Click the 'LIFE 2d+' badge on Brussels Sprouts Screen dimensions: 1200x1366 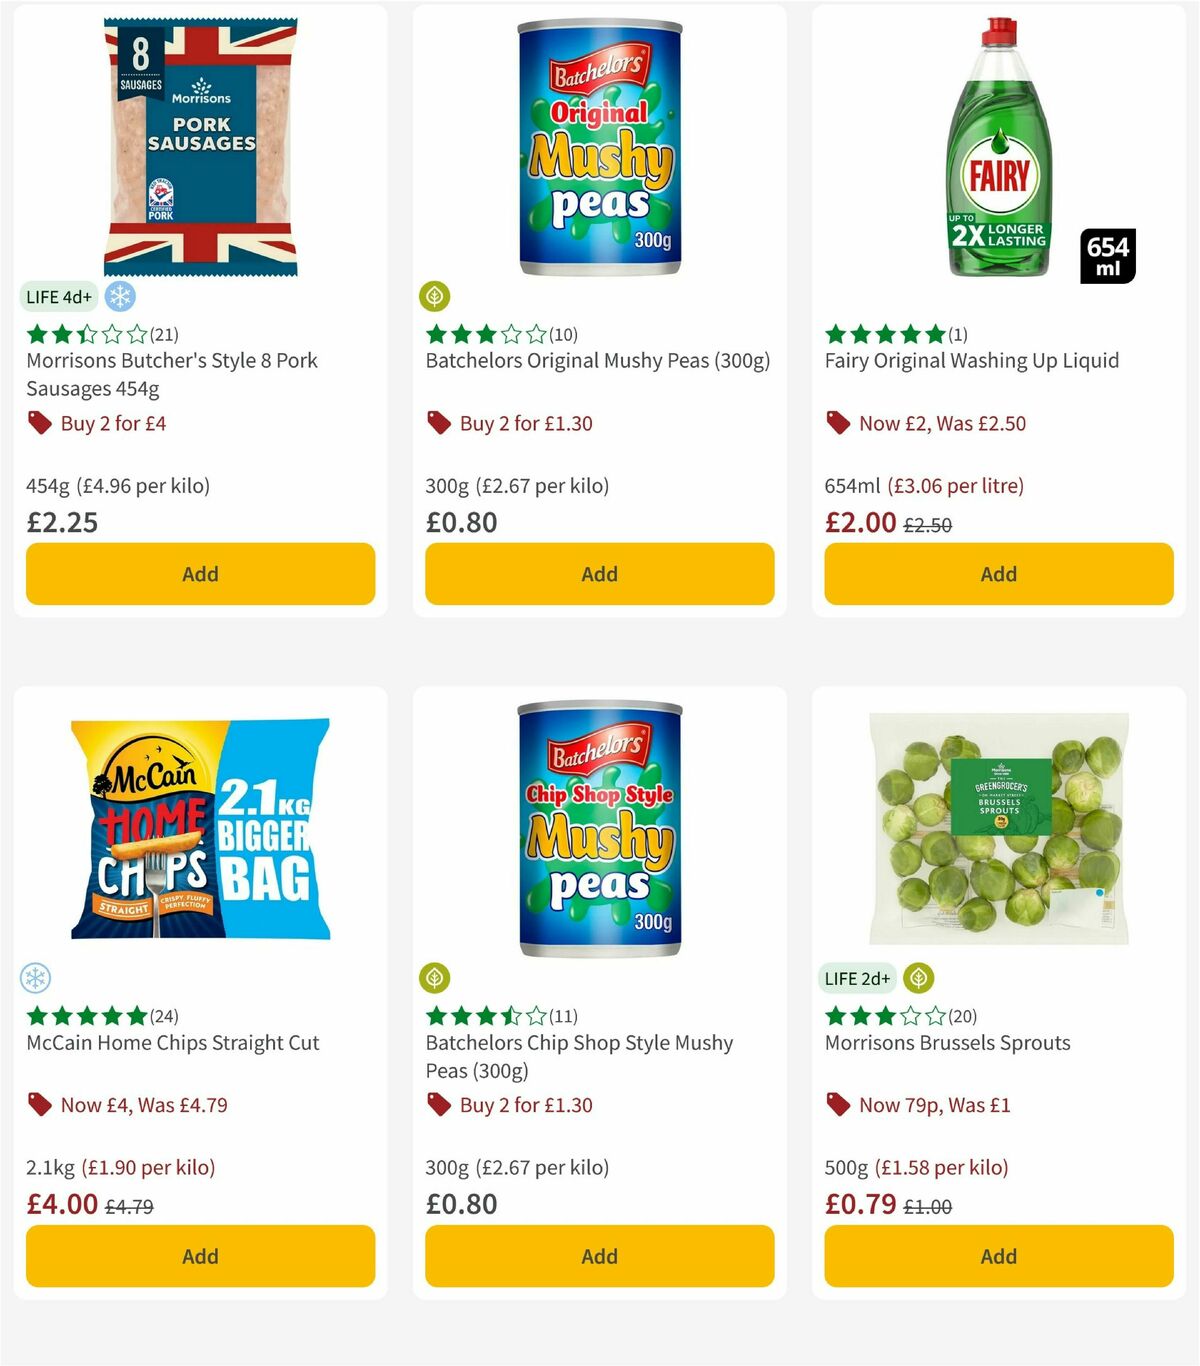pyautogui.click(x=856, y=978)
